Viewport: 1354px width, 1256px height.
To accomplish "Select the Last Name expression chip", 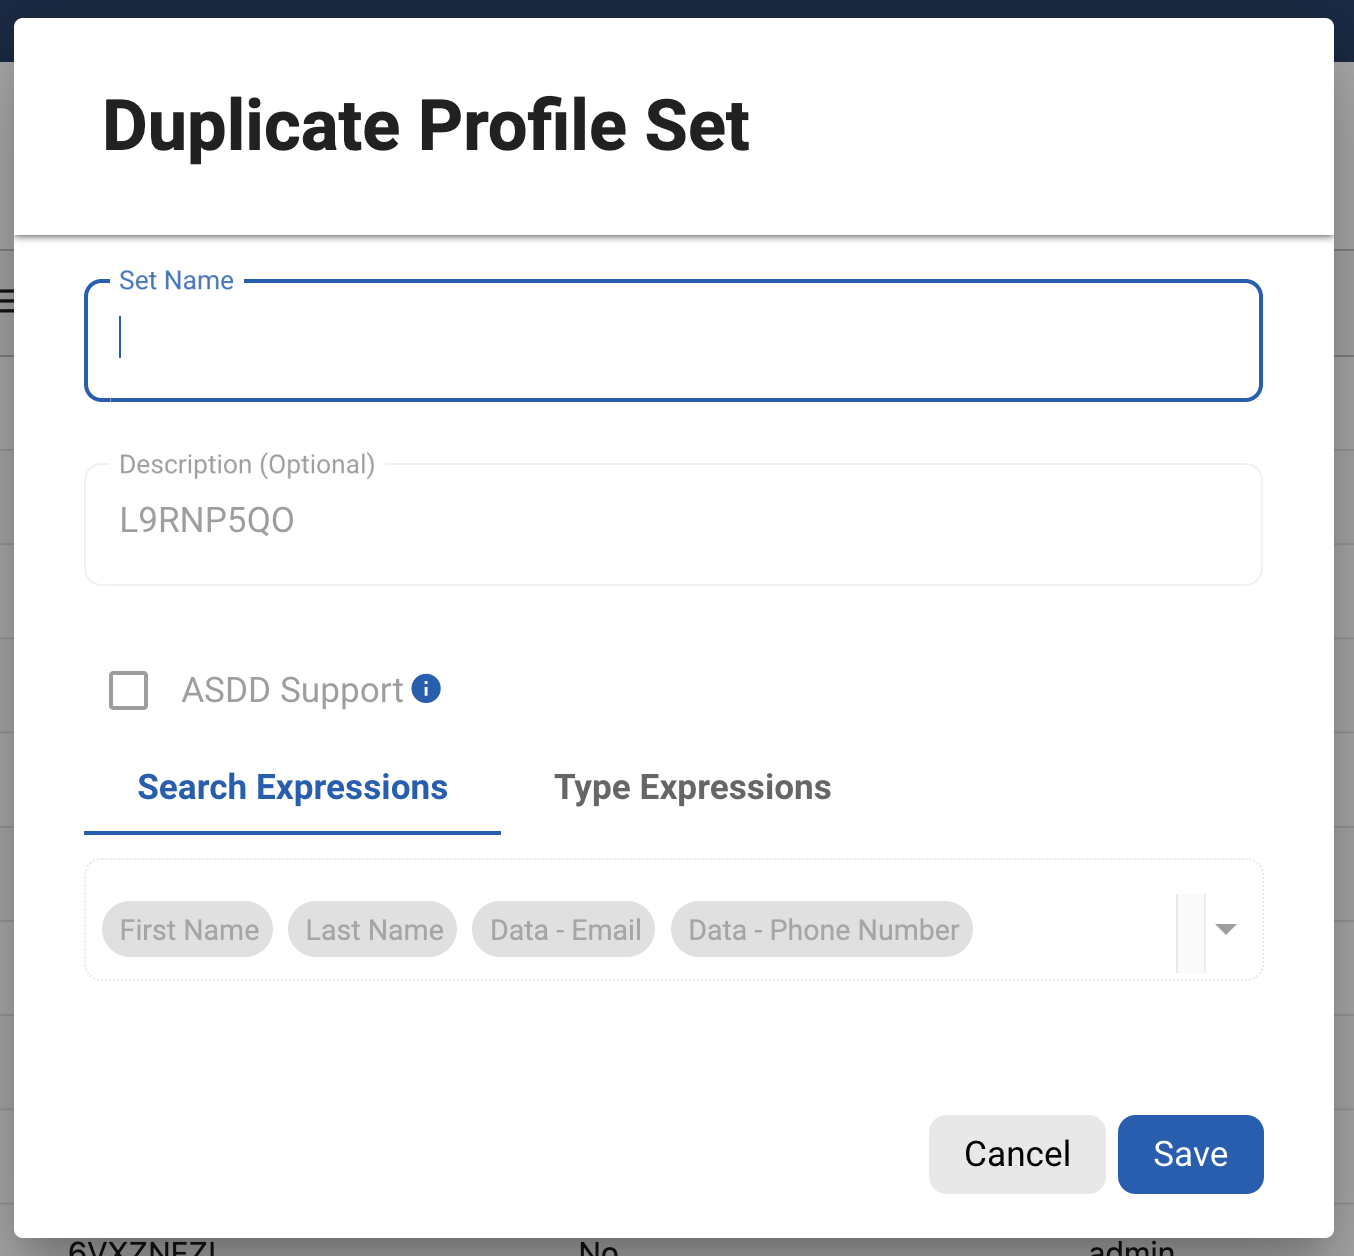I will click(x=374, y=930).
